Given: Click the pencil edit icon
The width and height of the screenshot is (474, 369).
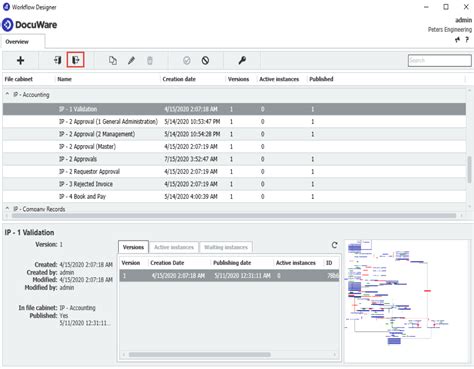Looking at the screenshot, I should pyautogui.click(x=131, y=60).
